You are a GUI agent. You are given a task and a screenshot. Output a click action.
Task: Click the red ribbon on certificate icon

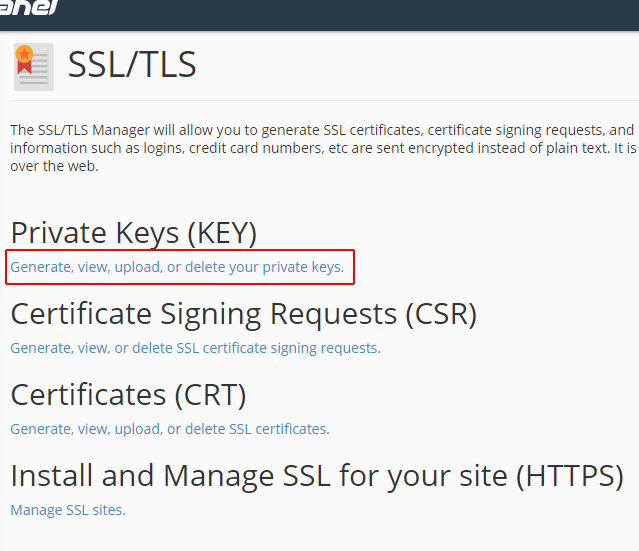[x=24, y=68]
